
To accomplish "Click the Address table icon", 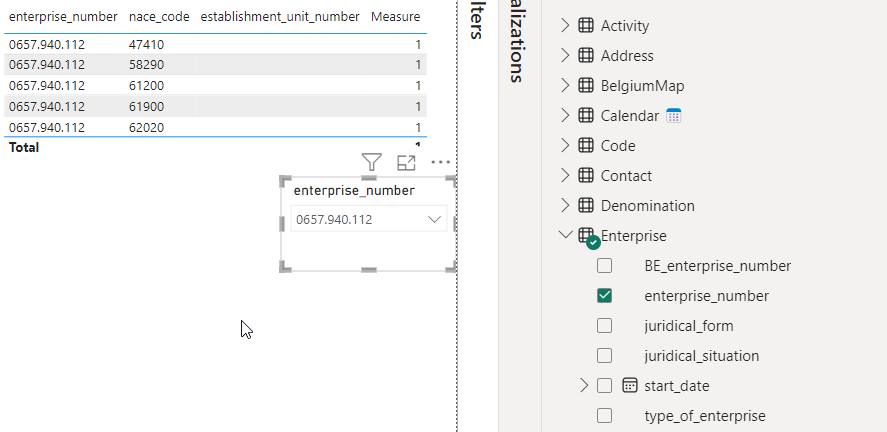I will (585, 55).
